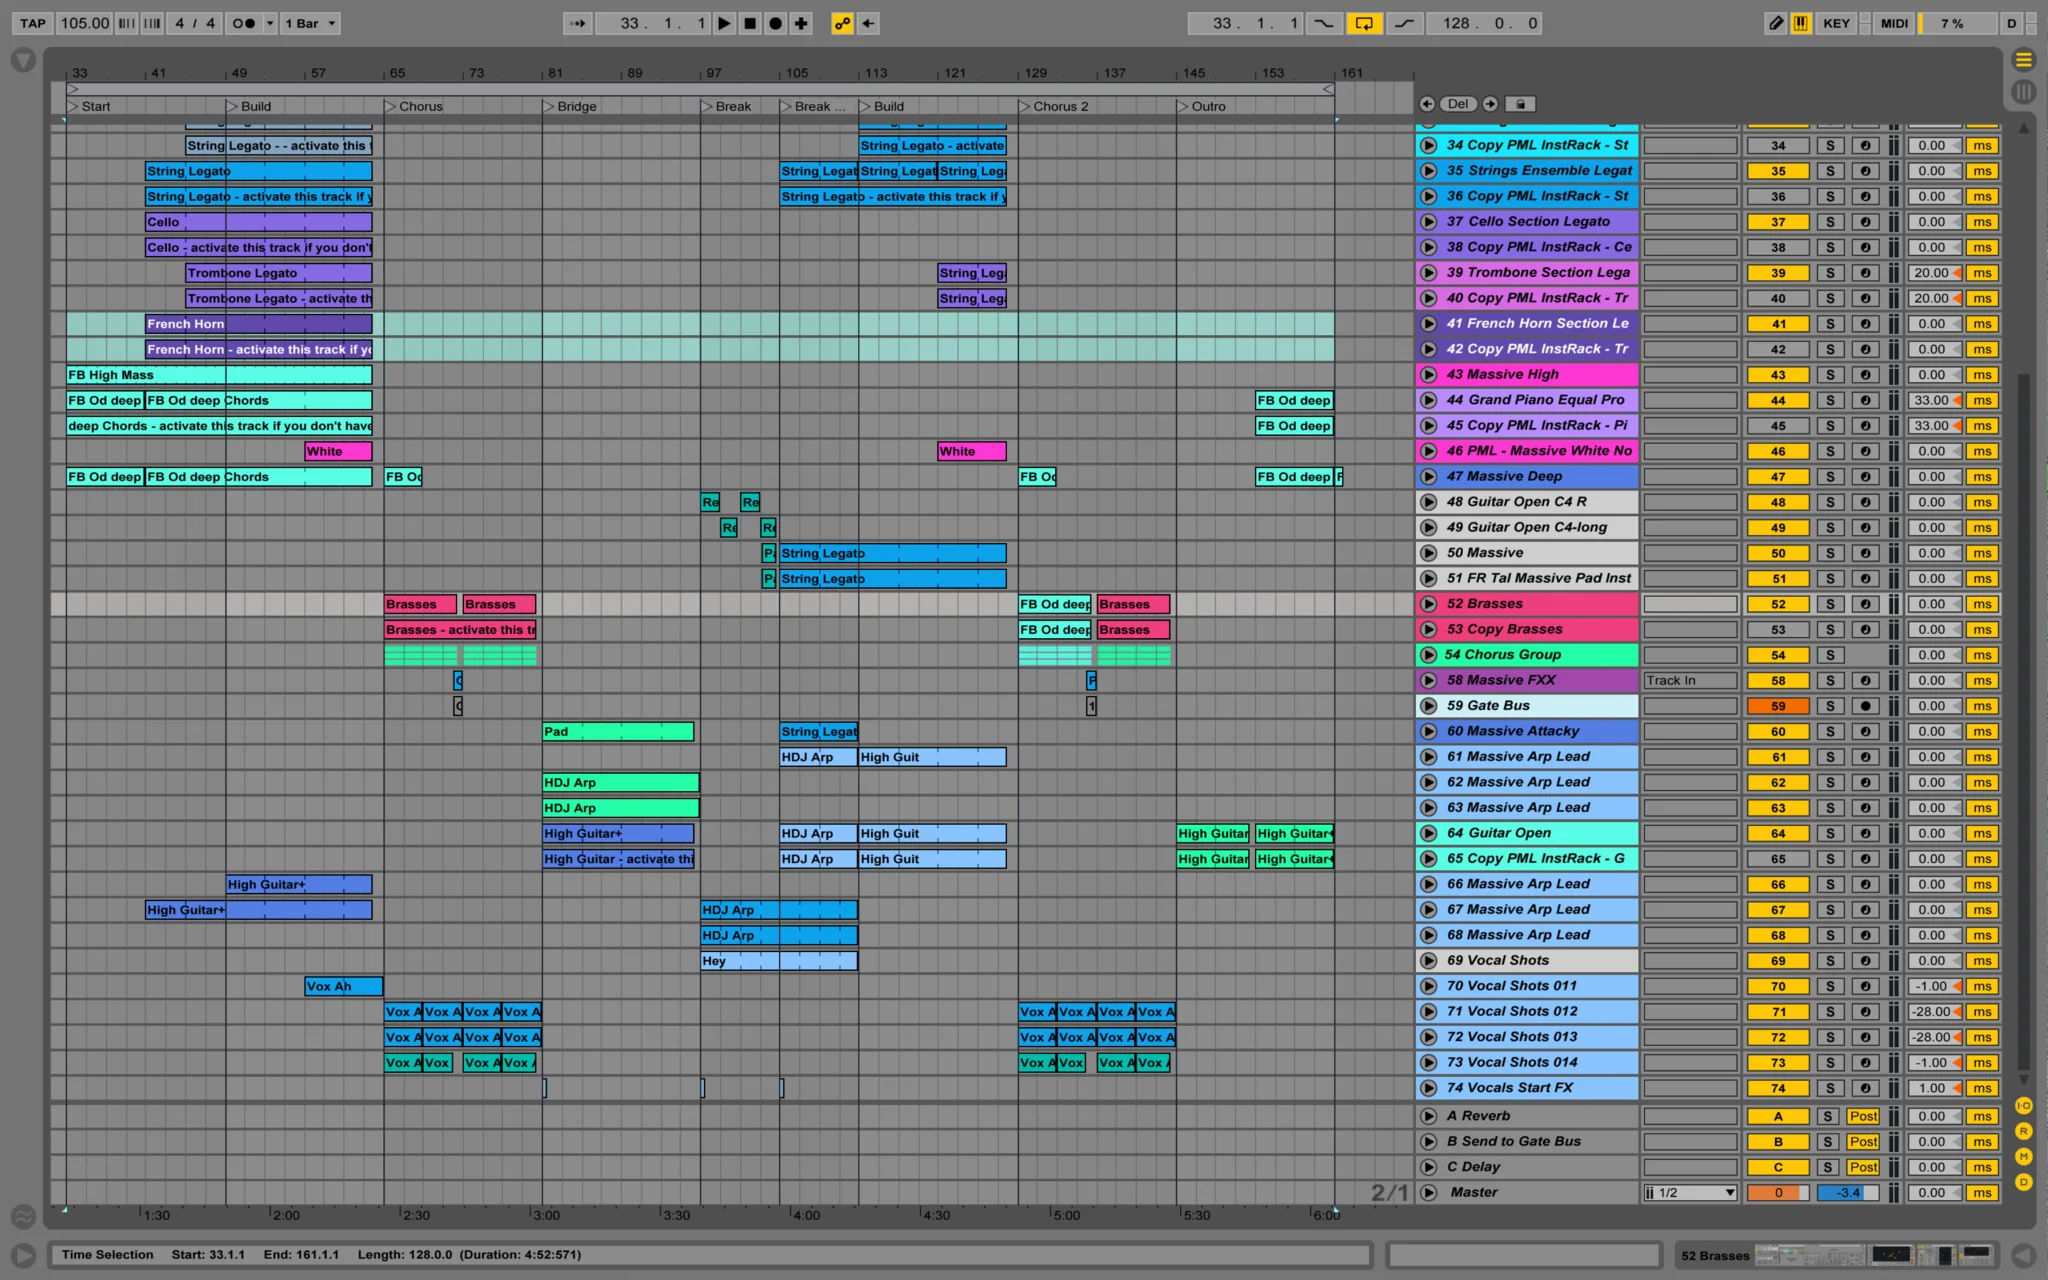Toggle the metronome button
This screenshot has width=2048, height=1280.
click(243, 23)
